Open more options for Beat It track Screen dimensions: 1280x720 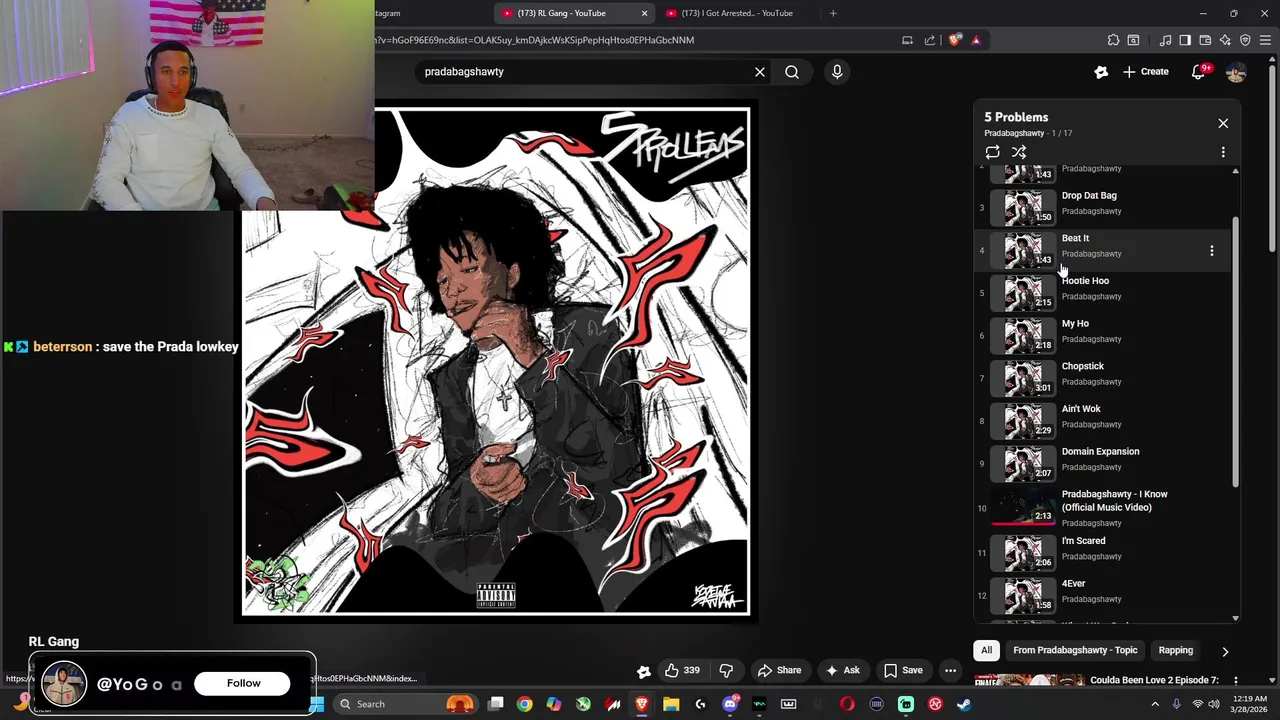point(1212,251)
